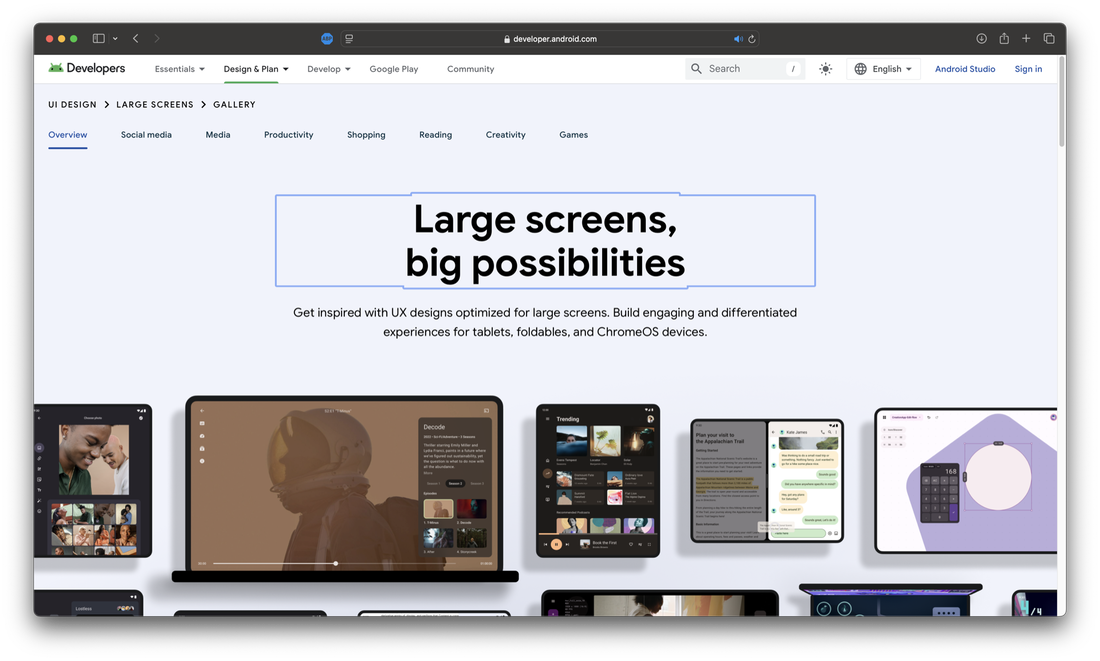The image size is (1100, 661).
Task: Mute the tab audio speaker icon
Action: tap(738, 39)
